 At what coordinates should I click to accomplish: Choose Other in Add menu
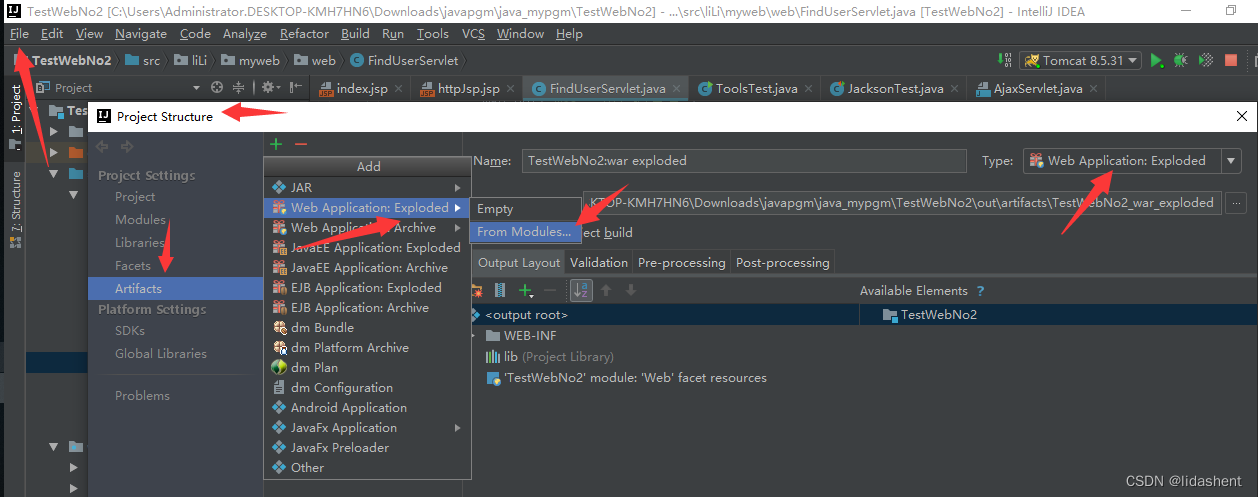(367, 467)
